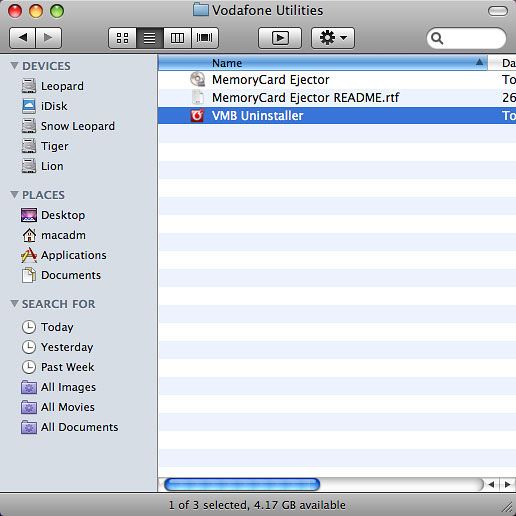Viewport: 516px width, 516px height.
Task: Sort by the Name column header
Action: click(x=323, y=63)
